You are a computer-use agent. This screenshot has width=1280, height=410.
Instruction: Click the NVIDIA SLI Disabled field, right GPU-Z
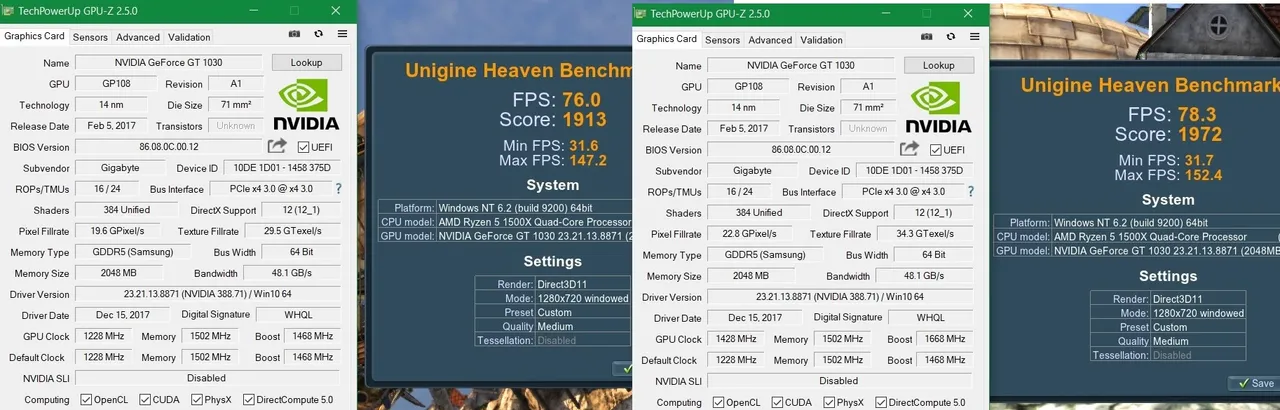click(x=840, y=381)
